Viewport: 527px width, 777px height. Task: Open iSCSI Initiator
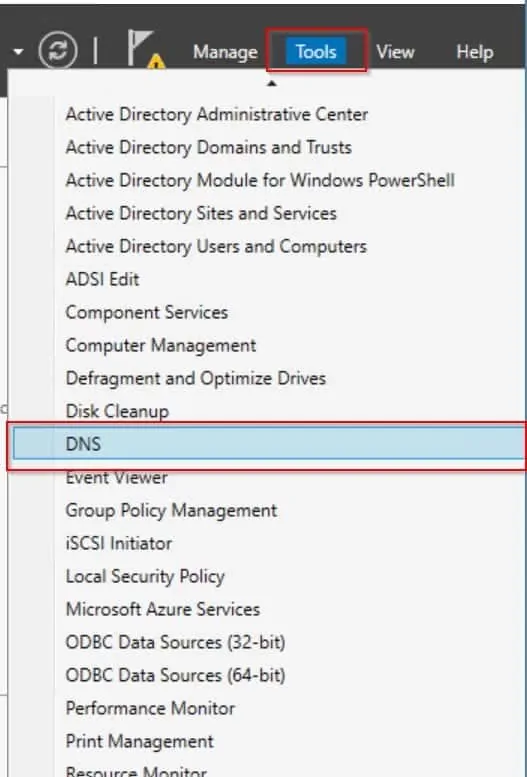[119, 544]
